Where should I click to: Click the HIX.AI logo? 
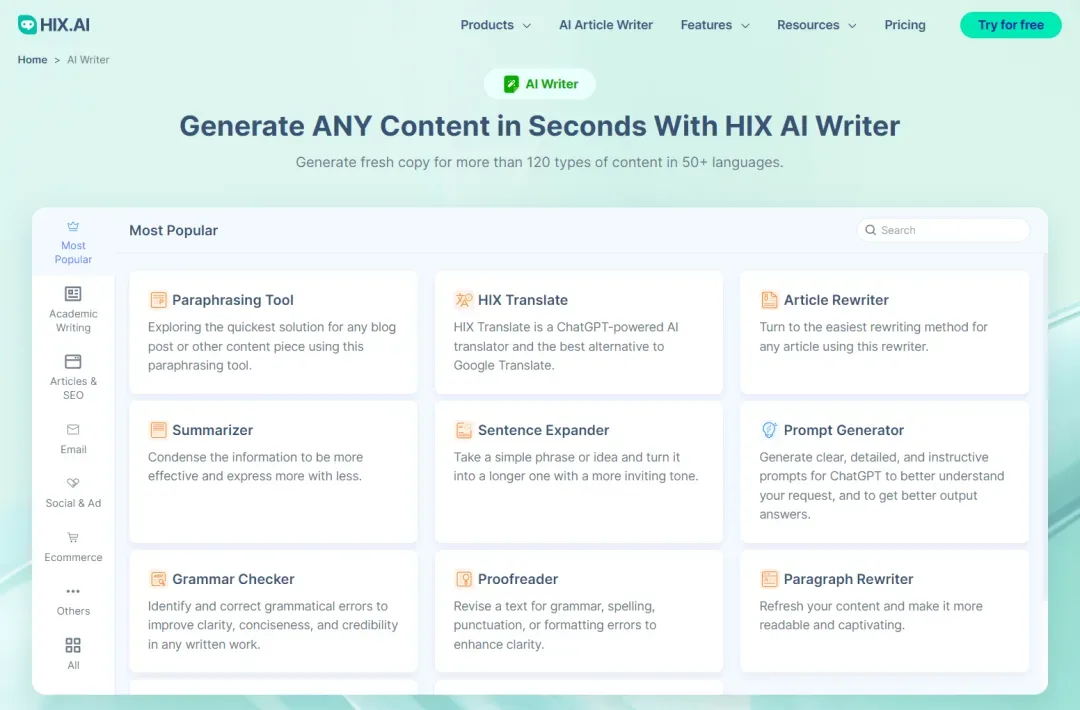click(53, 25)
